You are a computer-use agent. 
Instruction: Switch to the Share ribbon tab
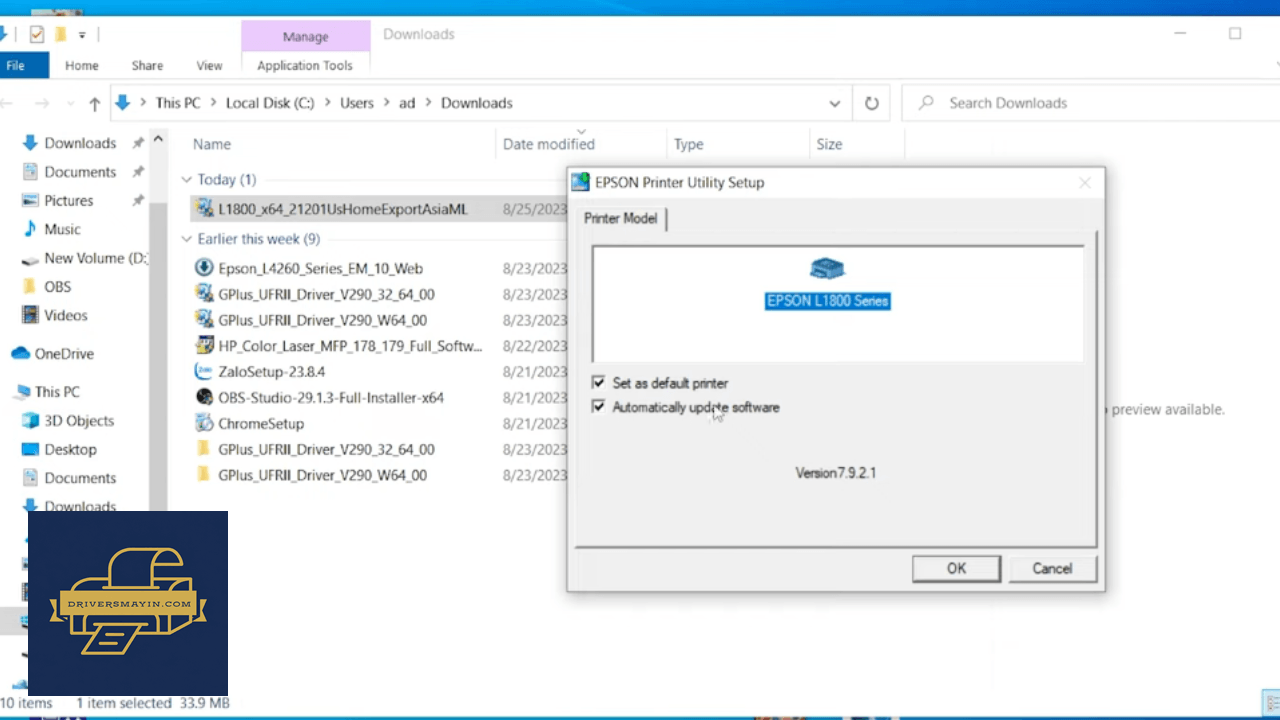coord(147,66)
